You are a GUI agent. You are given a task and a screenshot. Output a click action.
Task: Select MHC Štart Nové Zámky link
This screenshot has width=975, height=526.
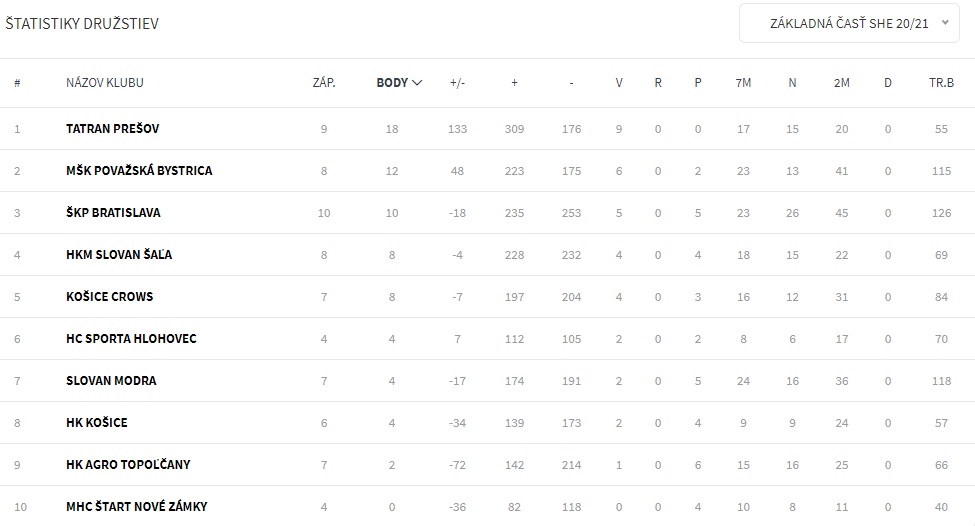[137, 507]
